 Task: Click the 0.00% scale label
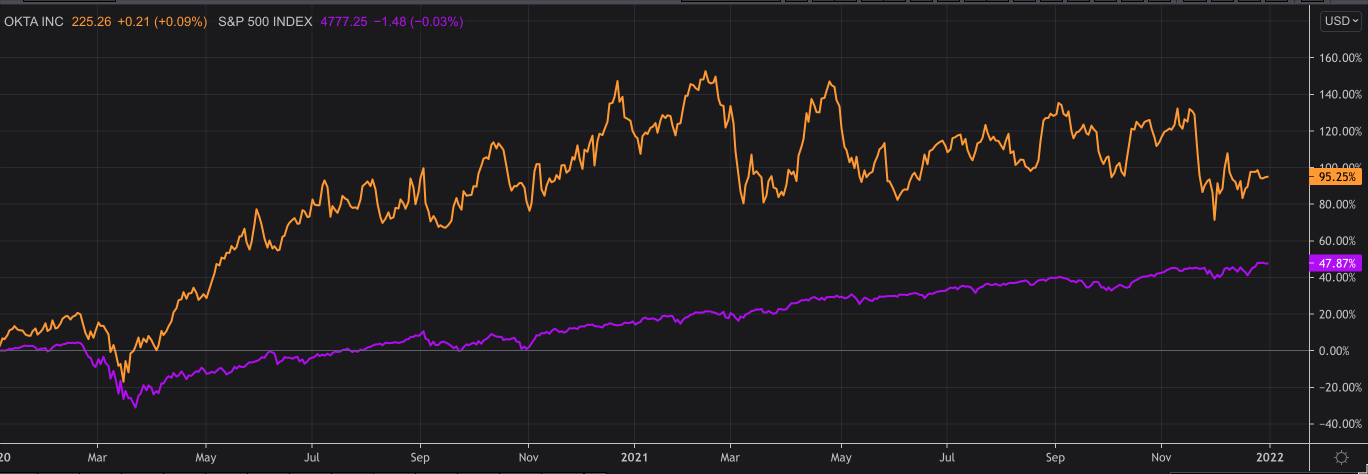pos(1338,351)
